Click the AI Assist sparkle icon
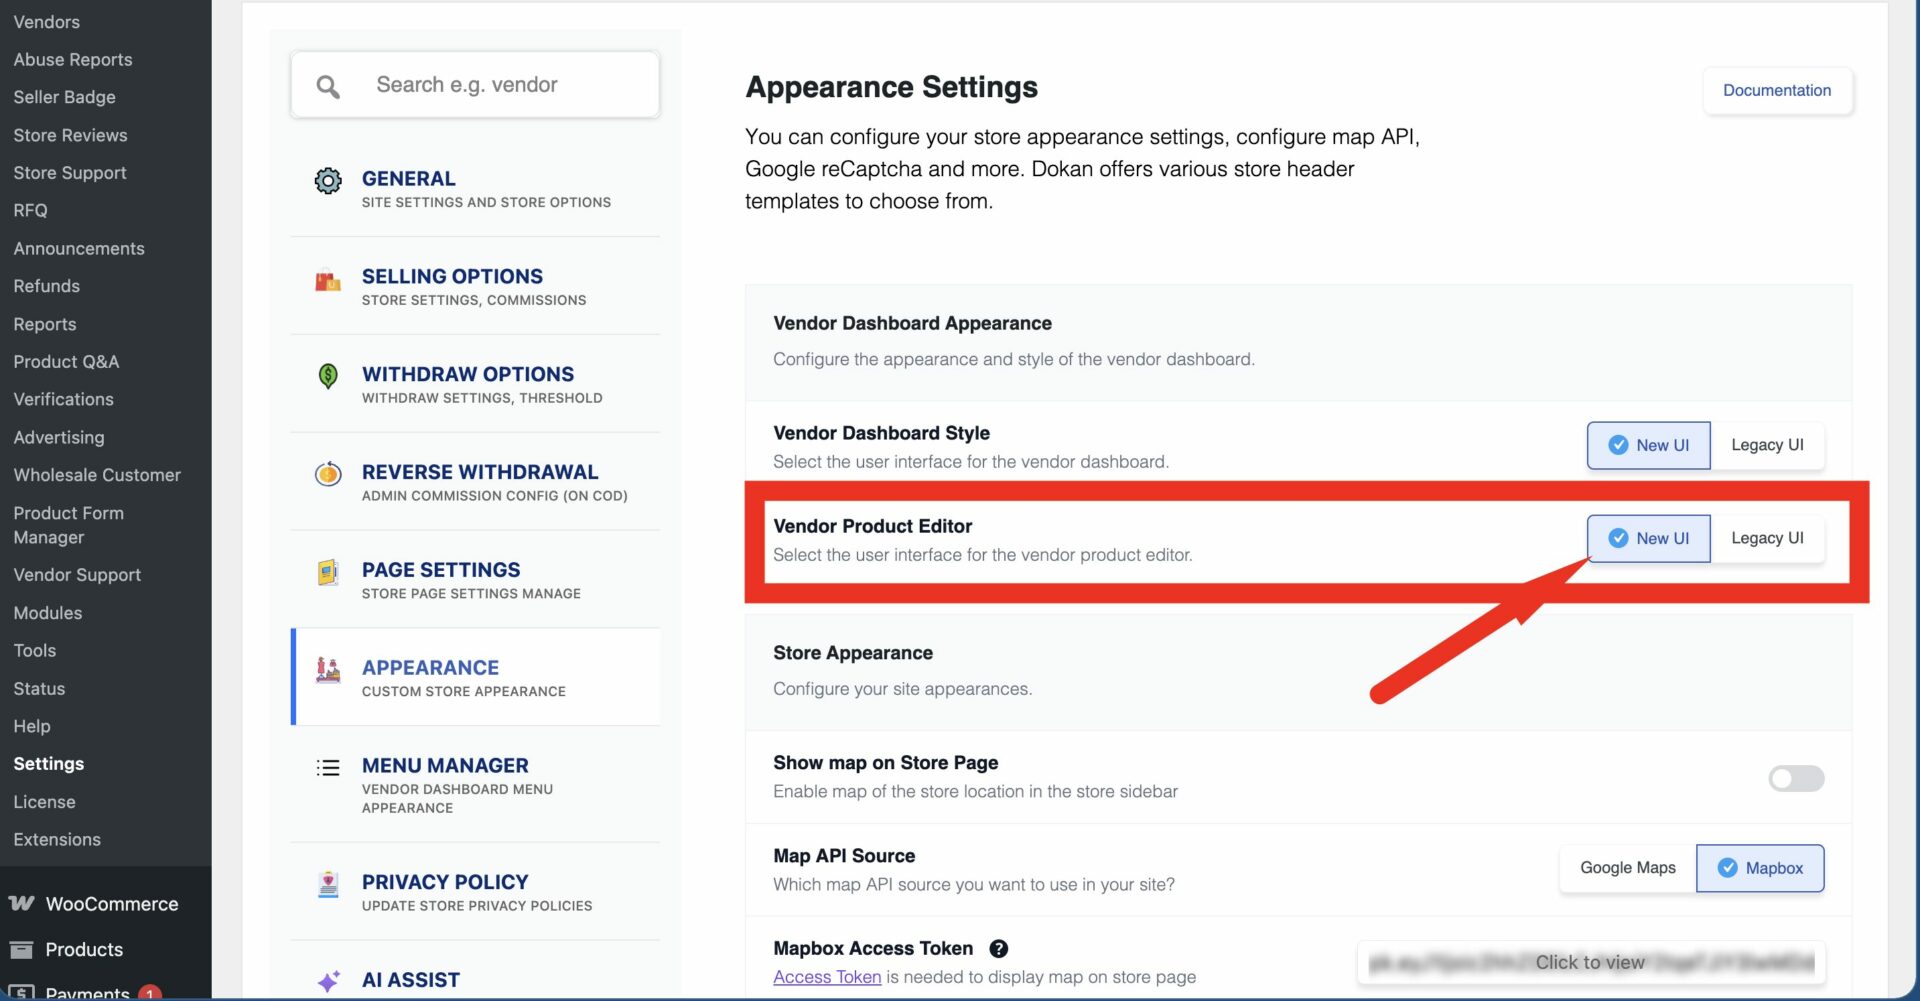The height and width of the screenshot is (1001, 1920). (328, 981)
